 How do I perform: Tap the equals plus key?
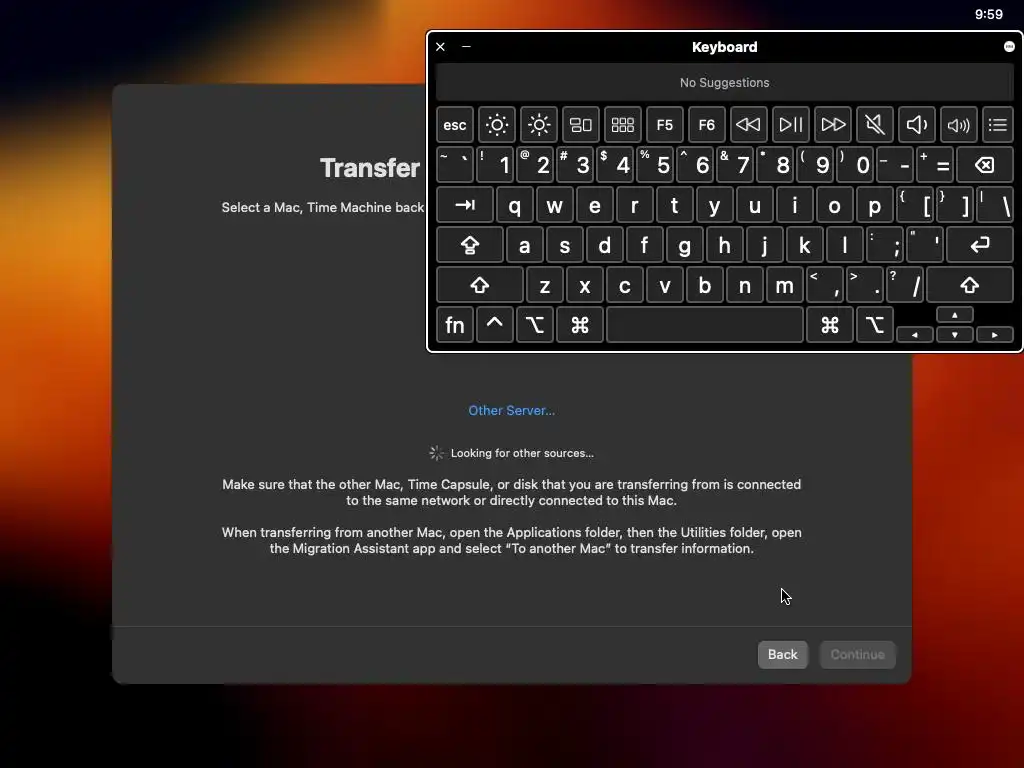[x=935, y=165]
